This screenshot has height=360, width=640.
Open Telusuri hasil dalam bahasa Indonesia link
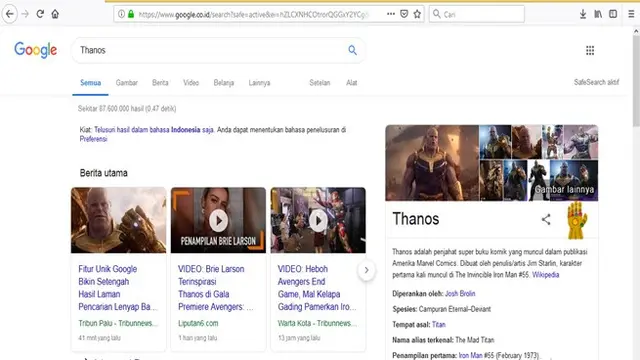154,130
